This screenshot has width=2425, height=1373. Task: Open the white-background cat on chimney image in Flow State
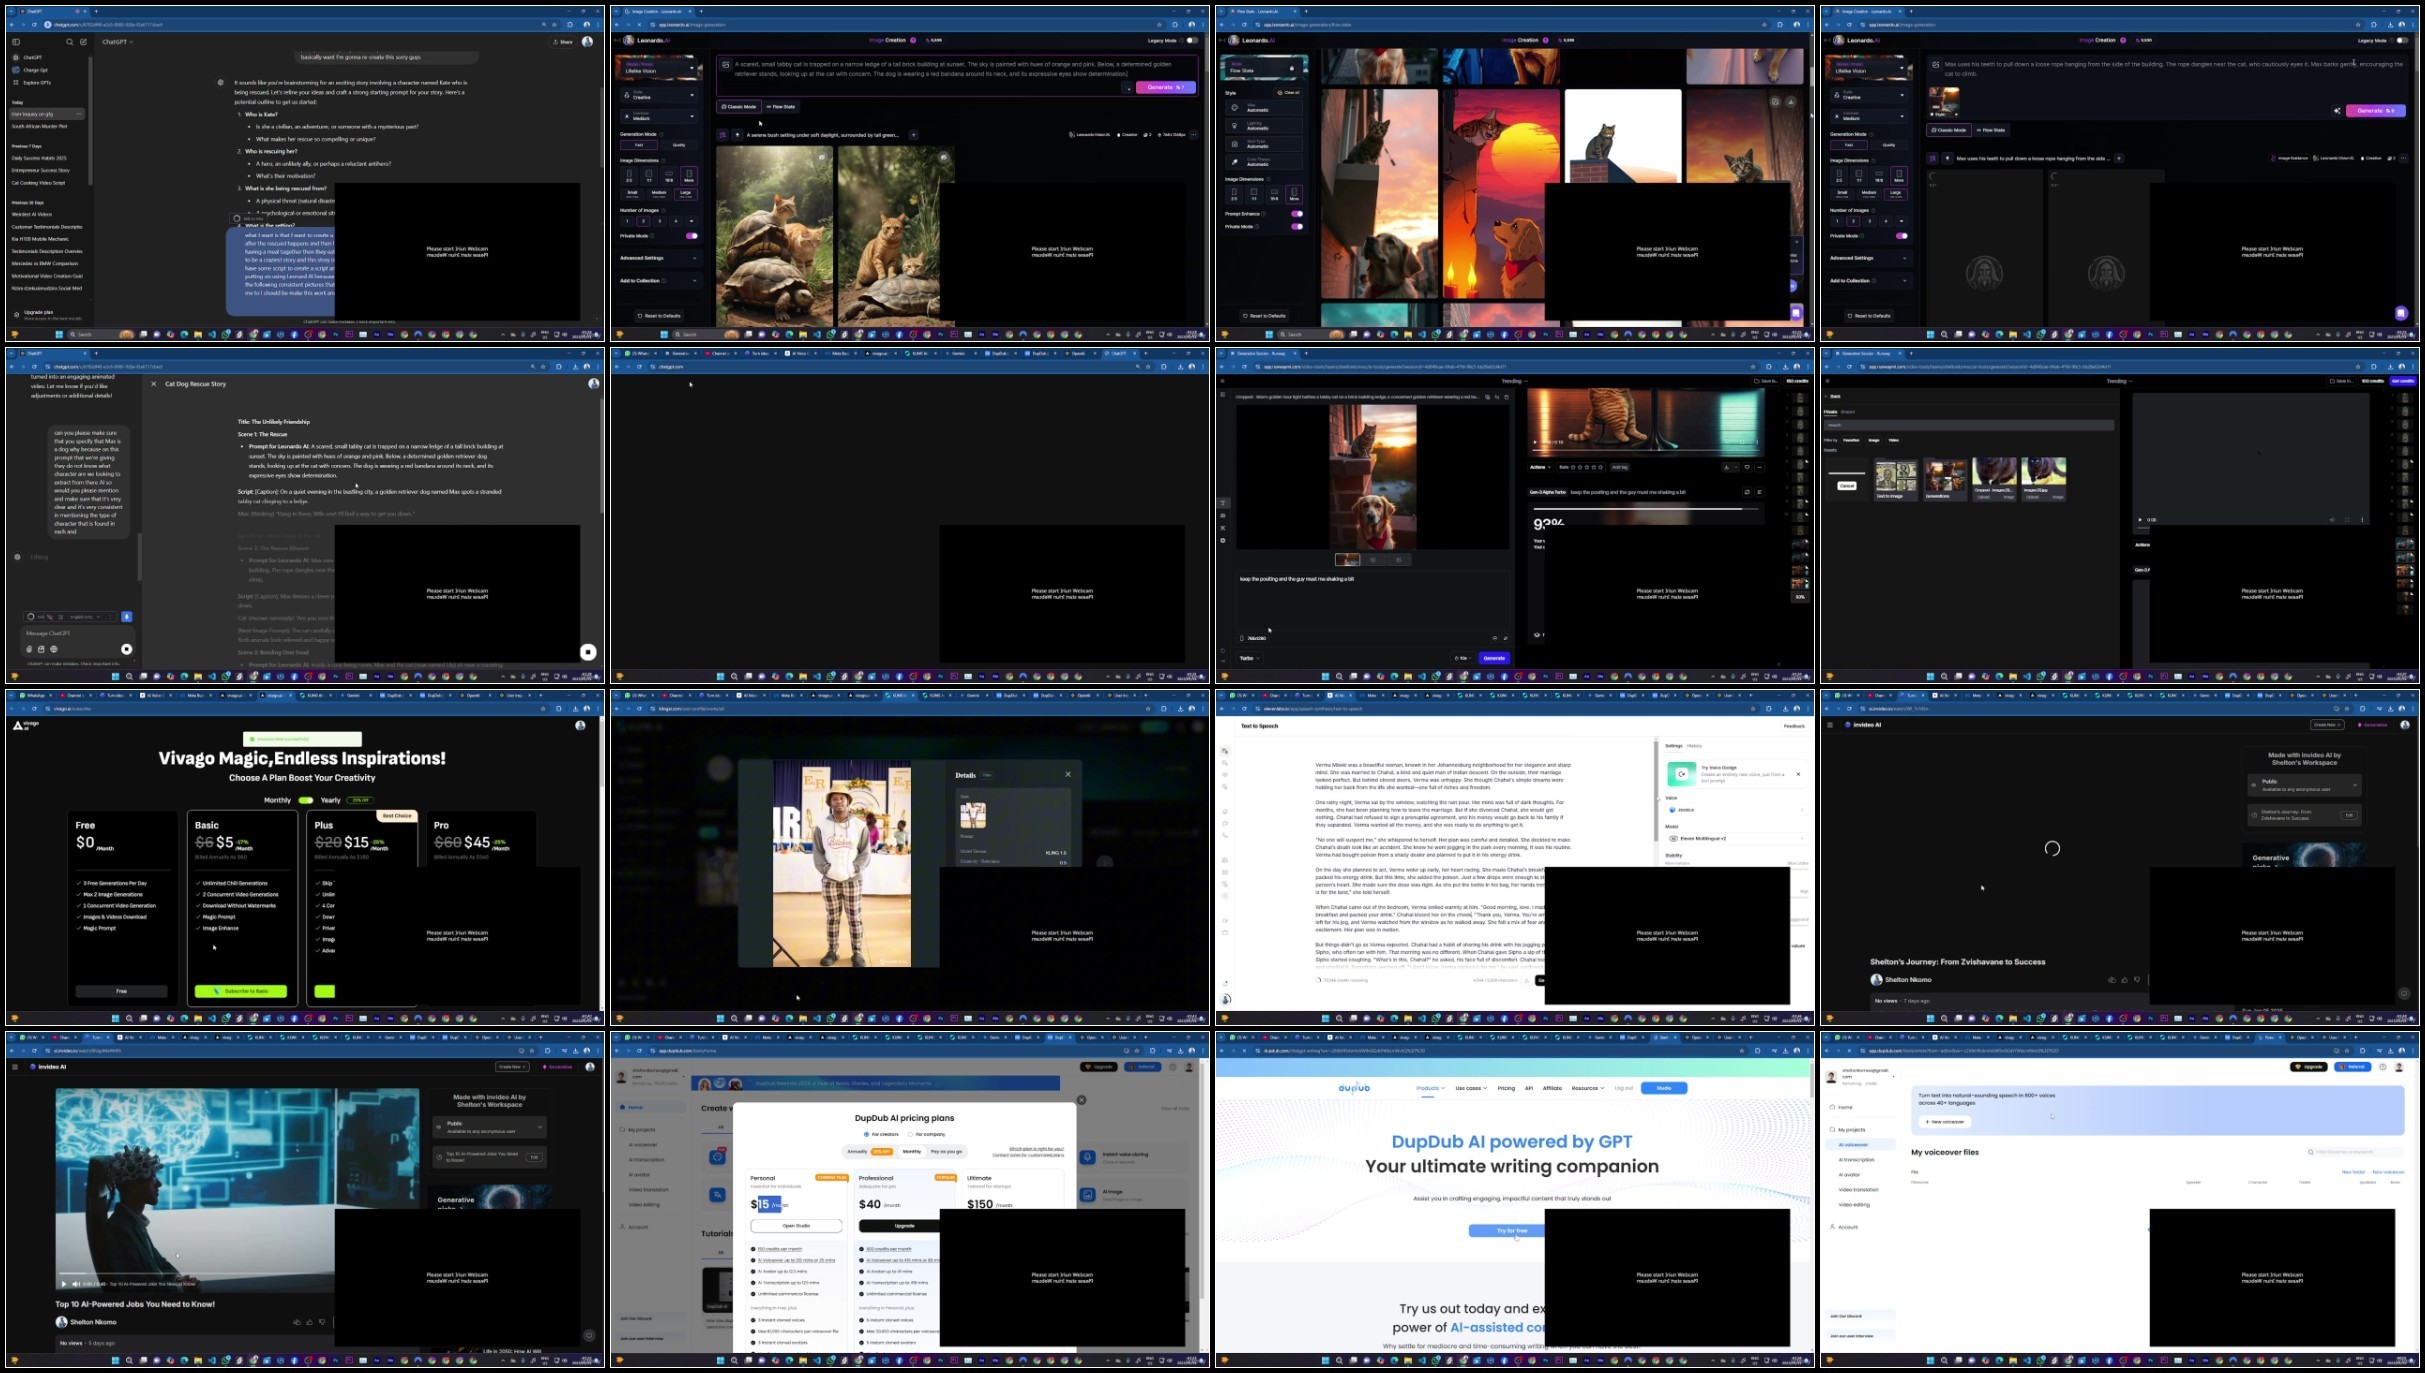point(1622,137)
